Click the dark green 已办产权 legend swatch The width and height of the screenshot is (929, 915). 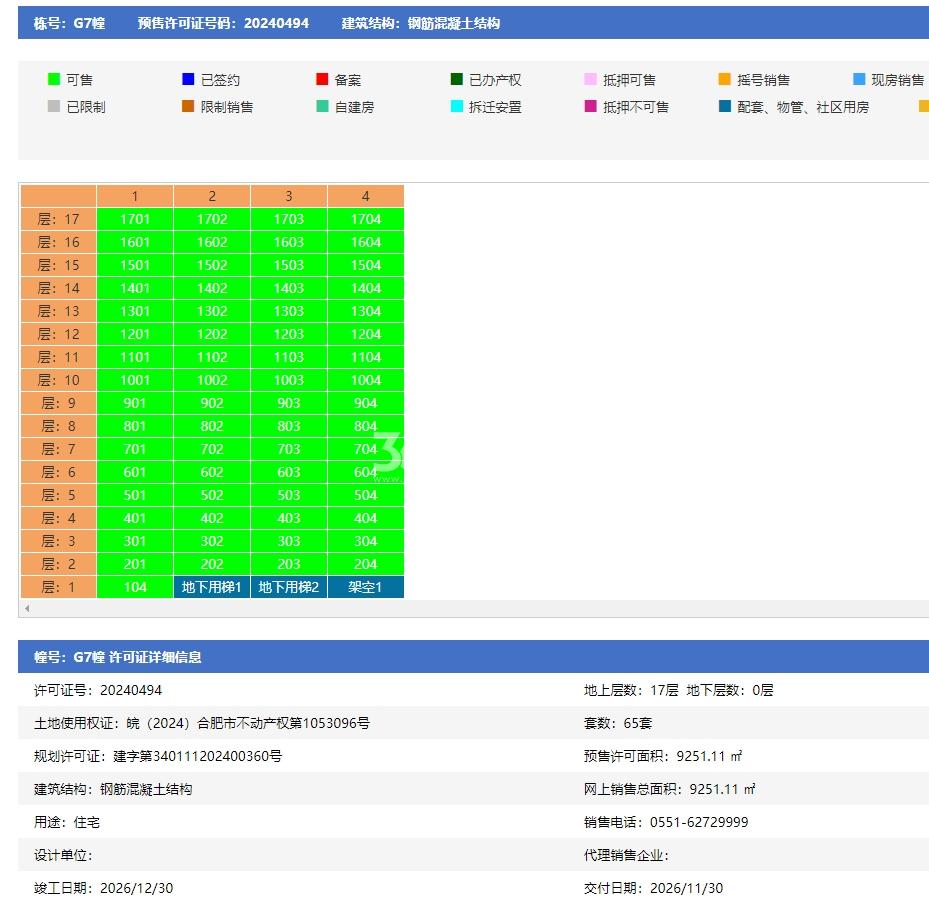click(x=456, y=79)
